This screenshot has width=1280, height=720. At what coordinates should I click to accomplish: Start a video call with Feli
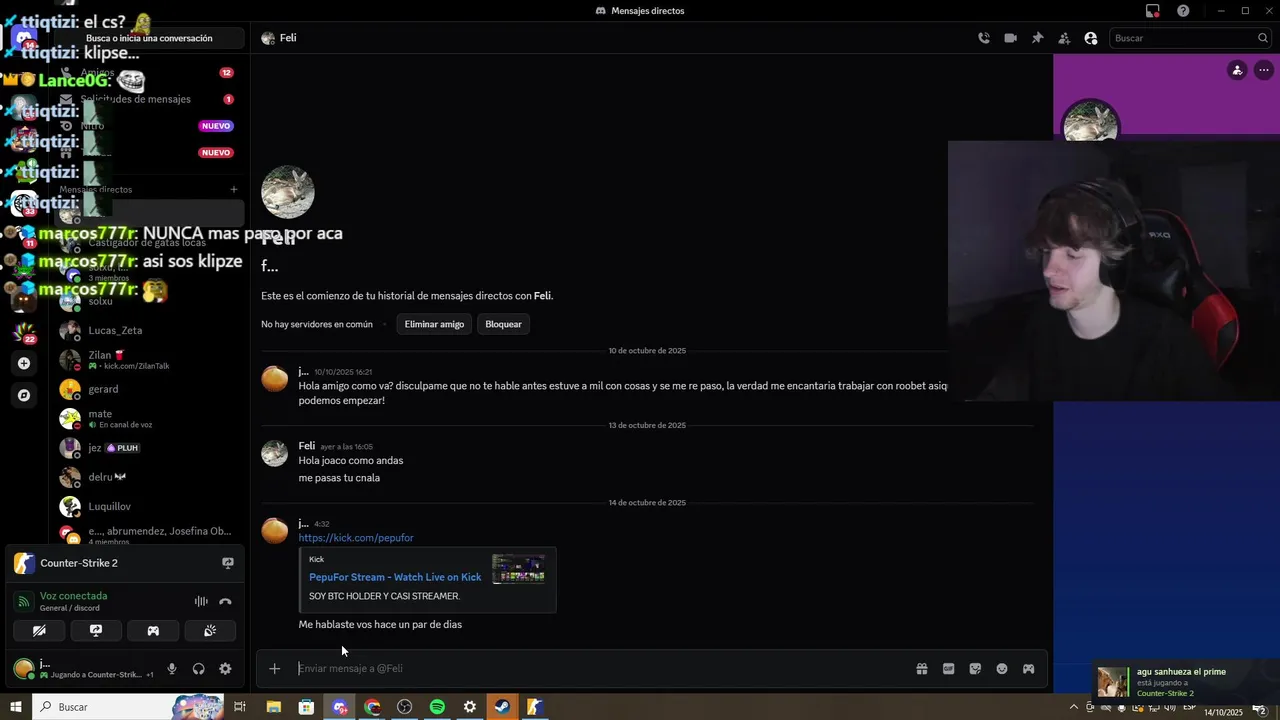point(1011,38)
